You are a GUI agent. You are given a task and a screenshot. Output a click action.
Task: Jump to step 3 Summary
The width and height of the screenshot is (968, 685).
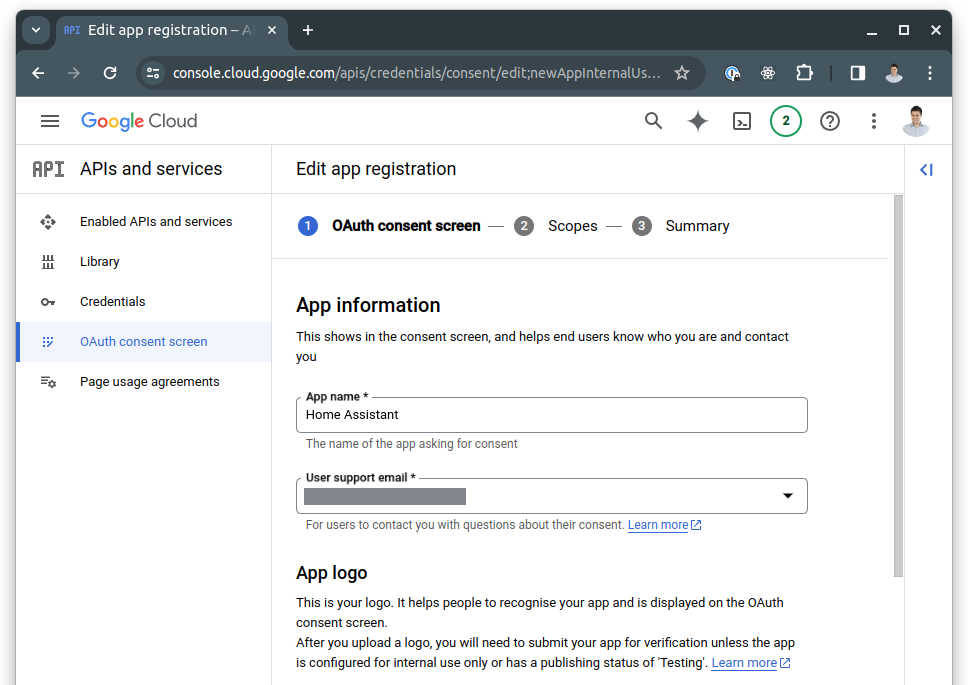click(x=680, y=226)
